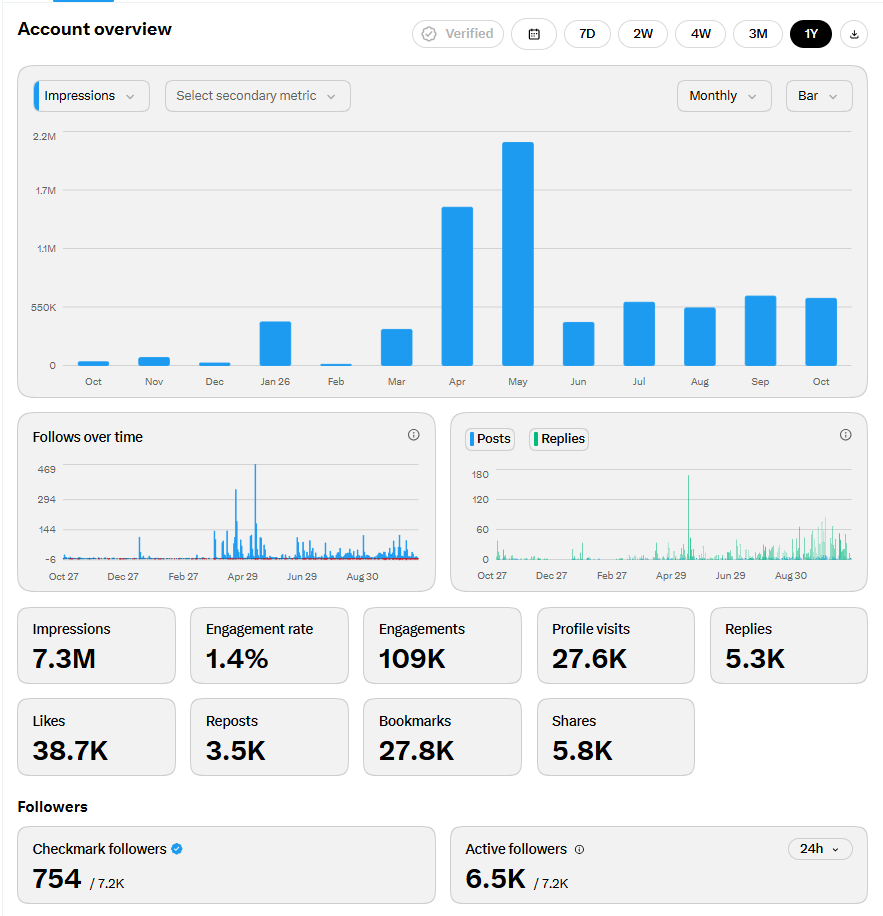The image size is (883, 916).
Task: Open the calendar date range picker
Action: 534,34
